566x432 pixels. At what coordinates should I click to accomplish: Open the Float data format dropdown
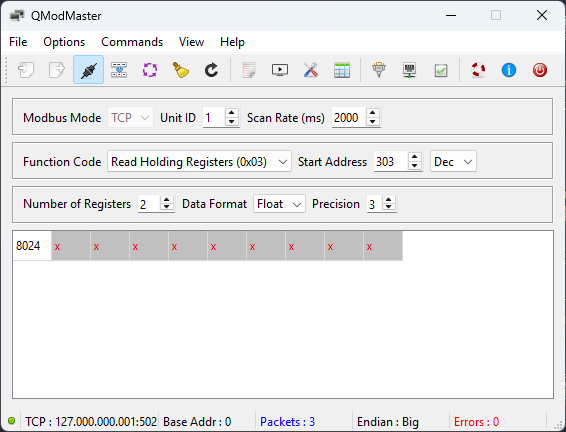click(279, 204)
